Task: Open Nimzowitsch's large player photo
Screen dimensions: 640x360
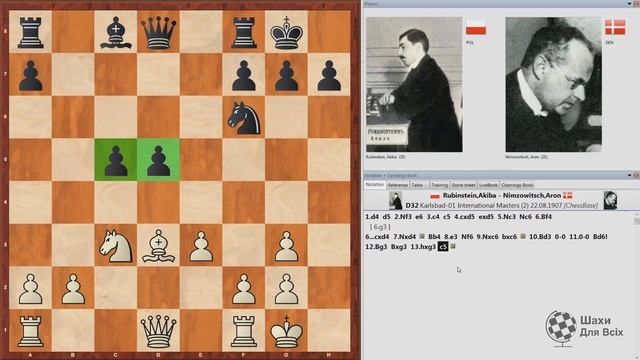Action: point(553,84)
